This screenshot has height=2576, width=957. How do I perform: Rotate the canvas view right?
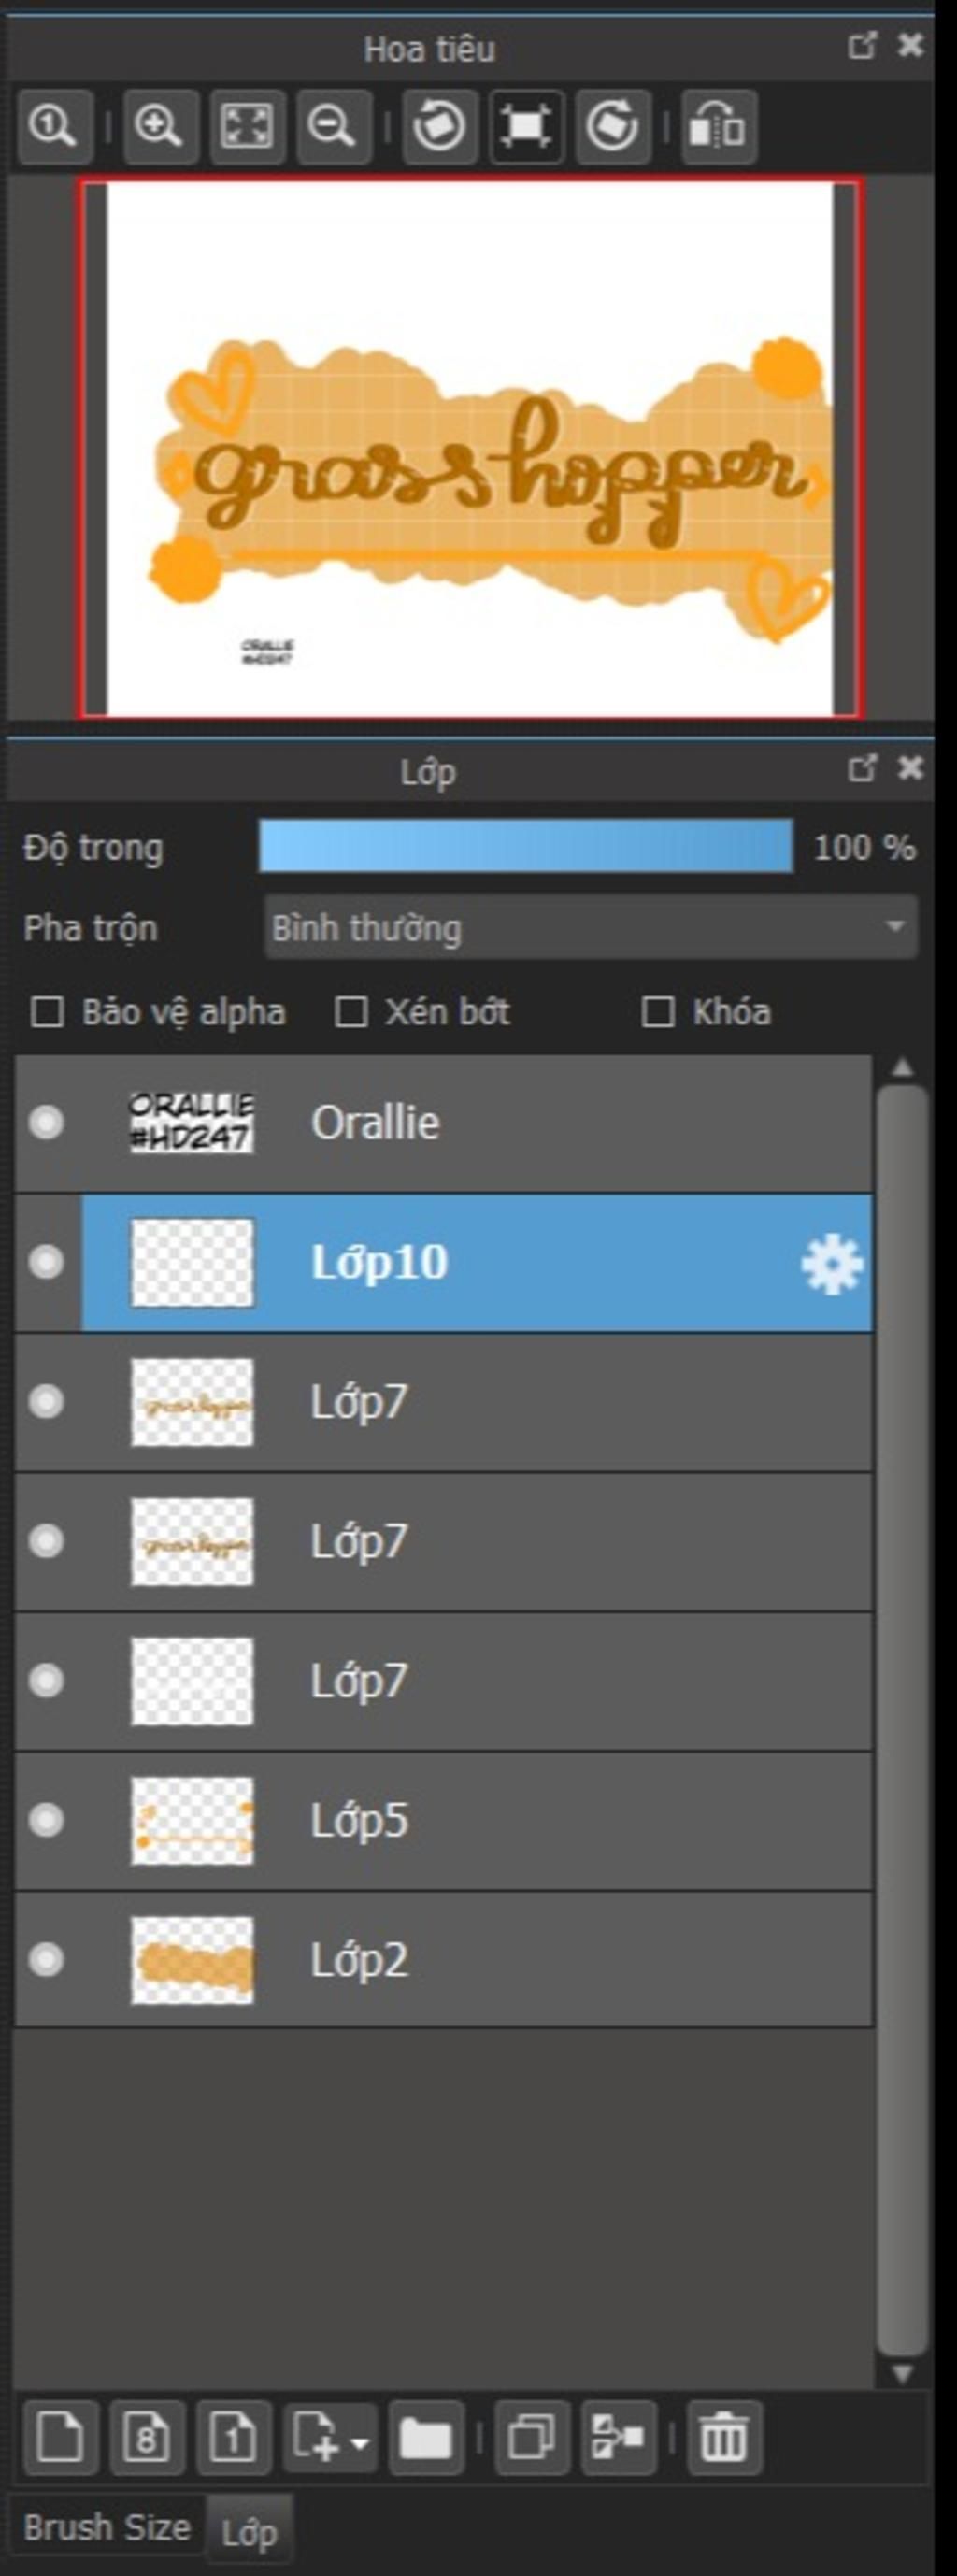coord(613,126)
